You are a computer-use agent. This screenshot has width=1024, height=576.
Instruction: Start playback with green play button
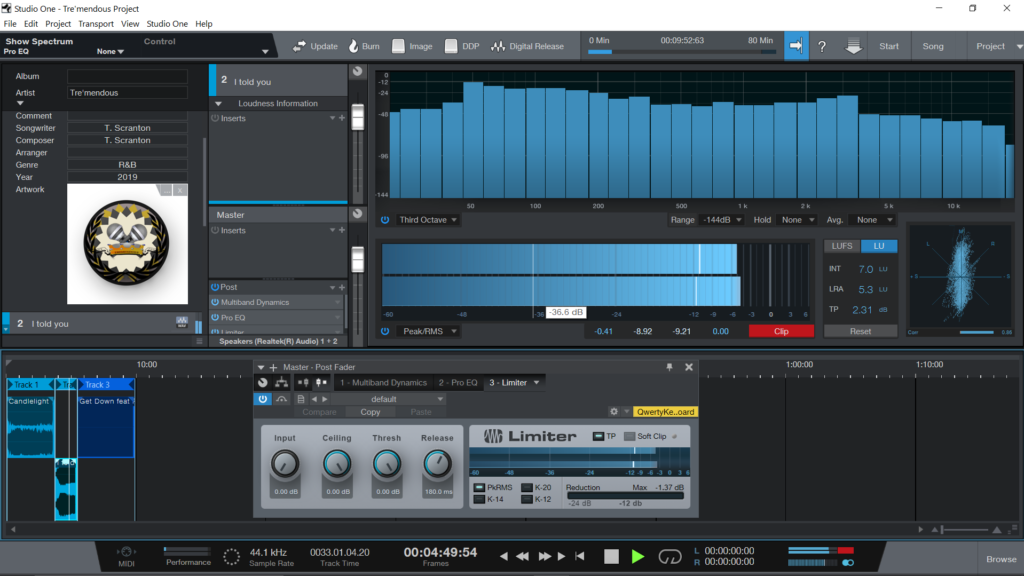638,556
